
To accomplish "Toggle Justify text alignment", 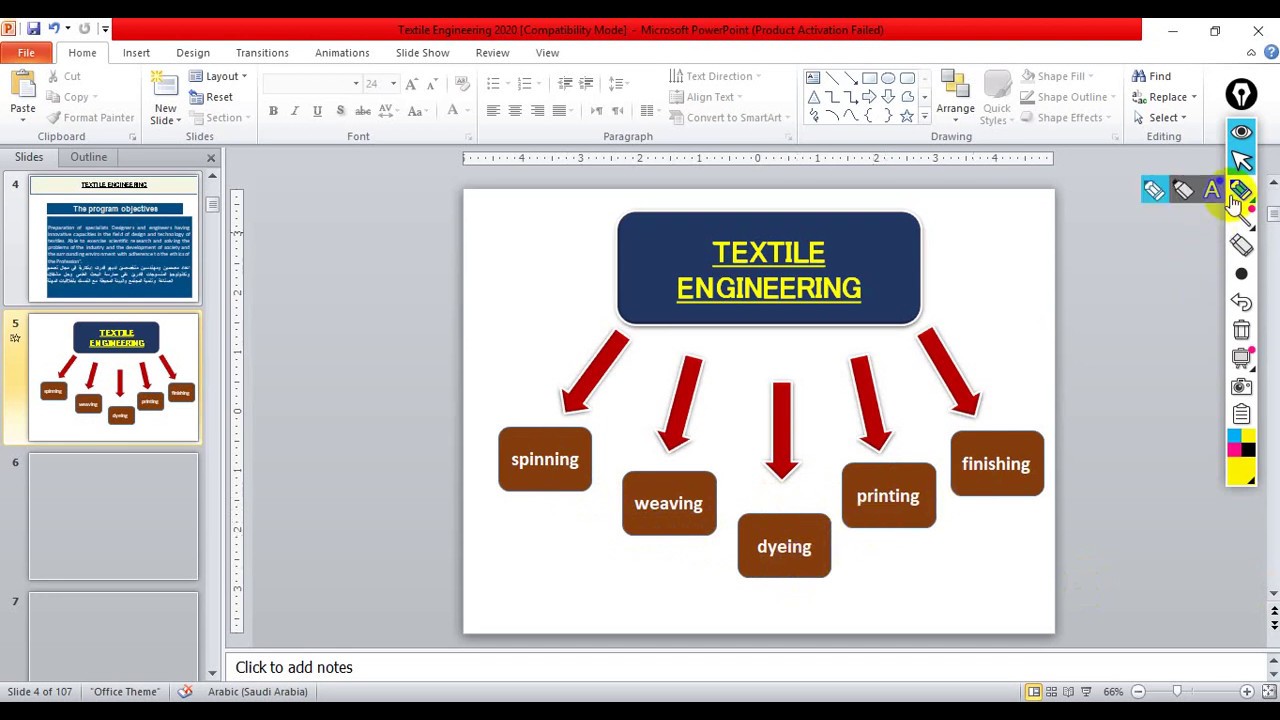I will click(x=559, y=110).
